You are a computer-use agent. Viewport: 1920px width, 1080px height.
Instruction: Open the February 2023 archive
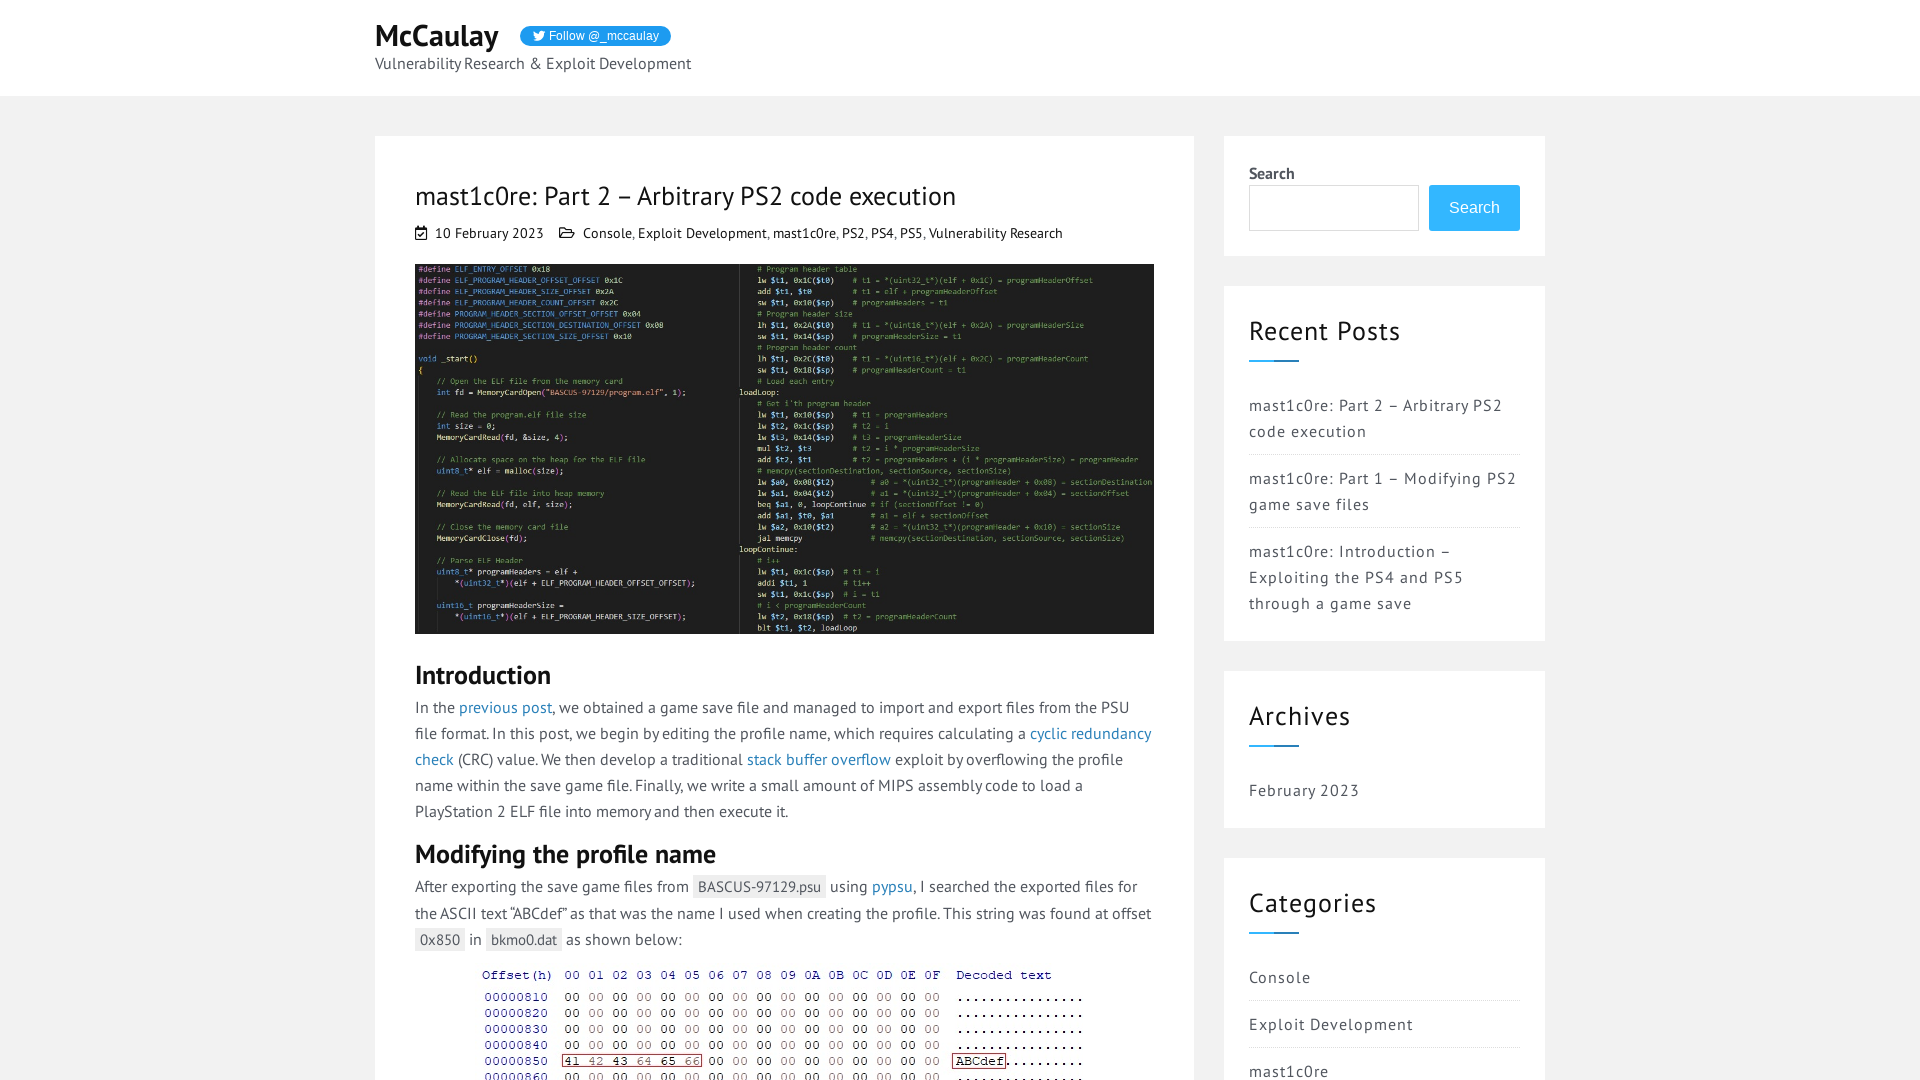[x=1304, y=790]
